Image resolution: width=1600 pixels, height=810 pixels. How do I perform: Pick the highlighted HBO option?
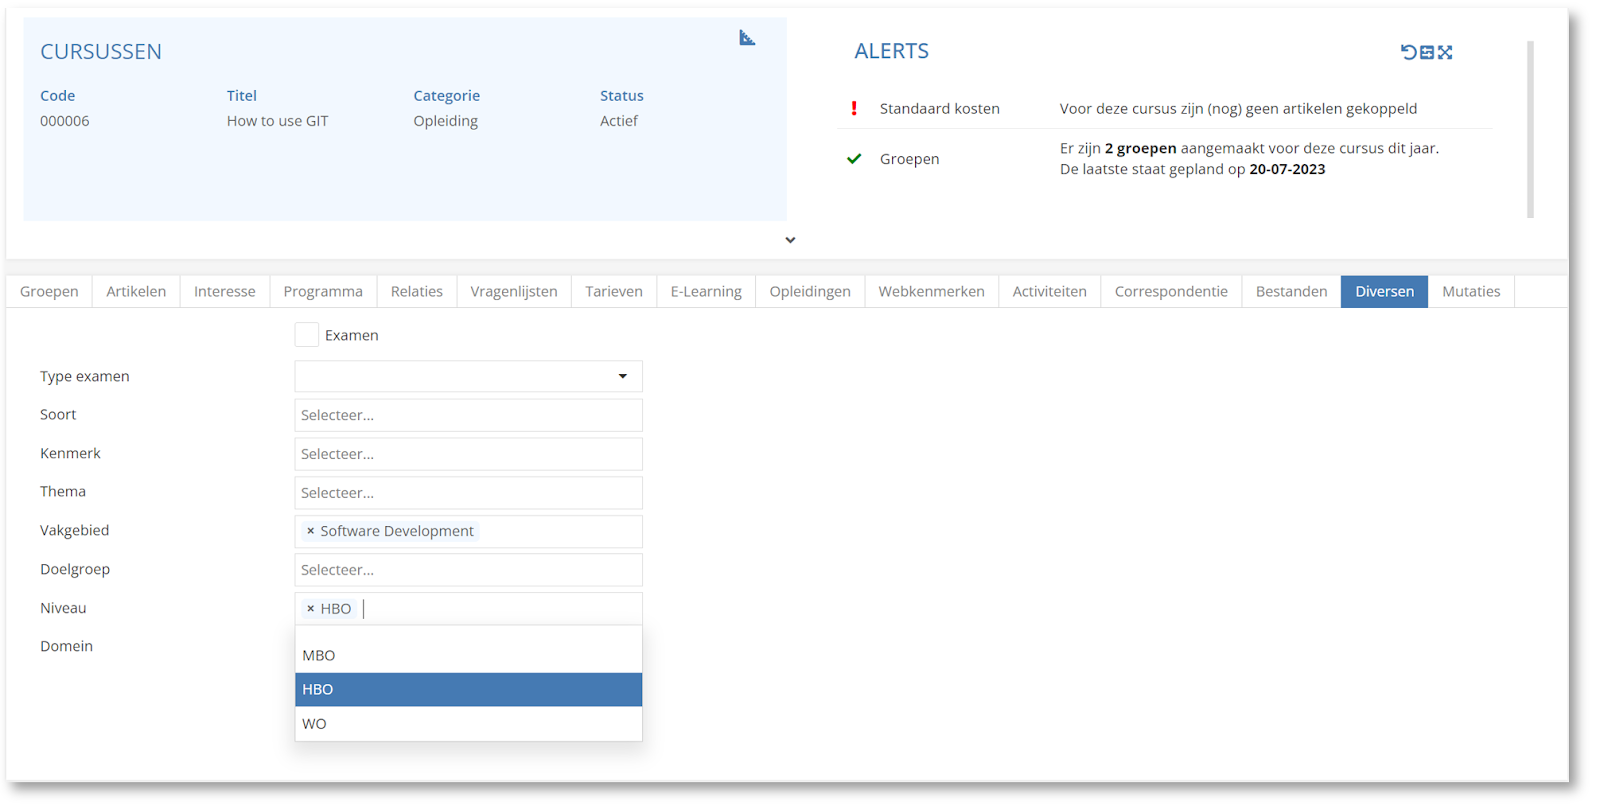coord(468,690)
